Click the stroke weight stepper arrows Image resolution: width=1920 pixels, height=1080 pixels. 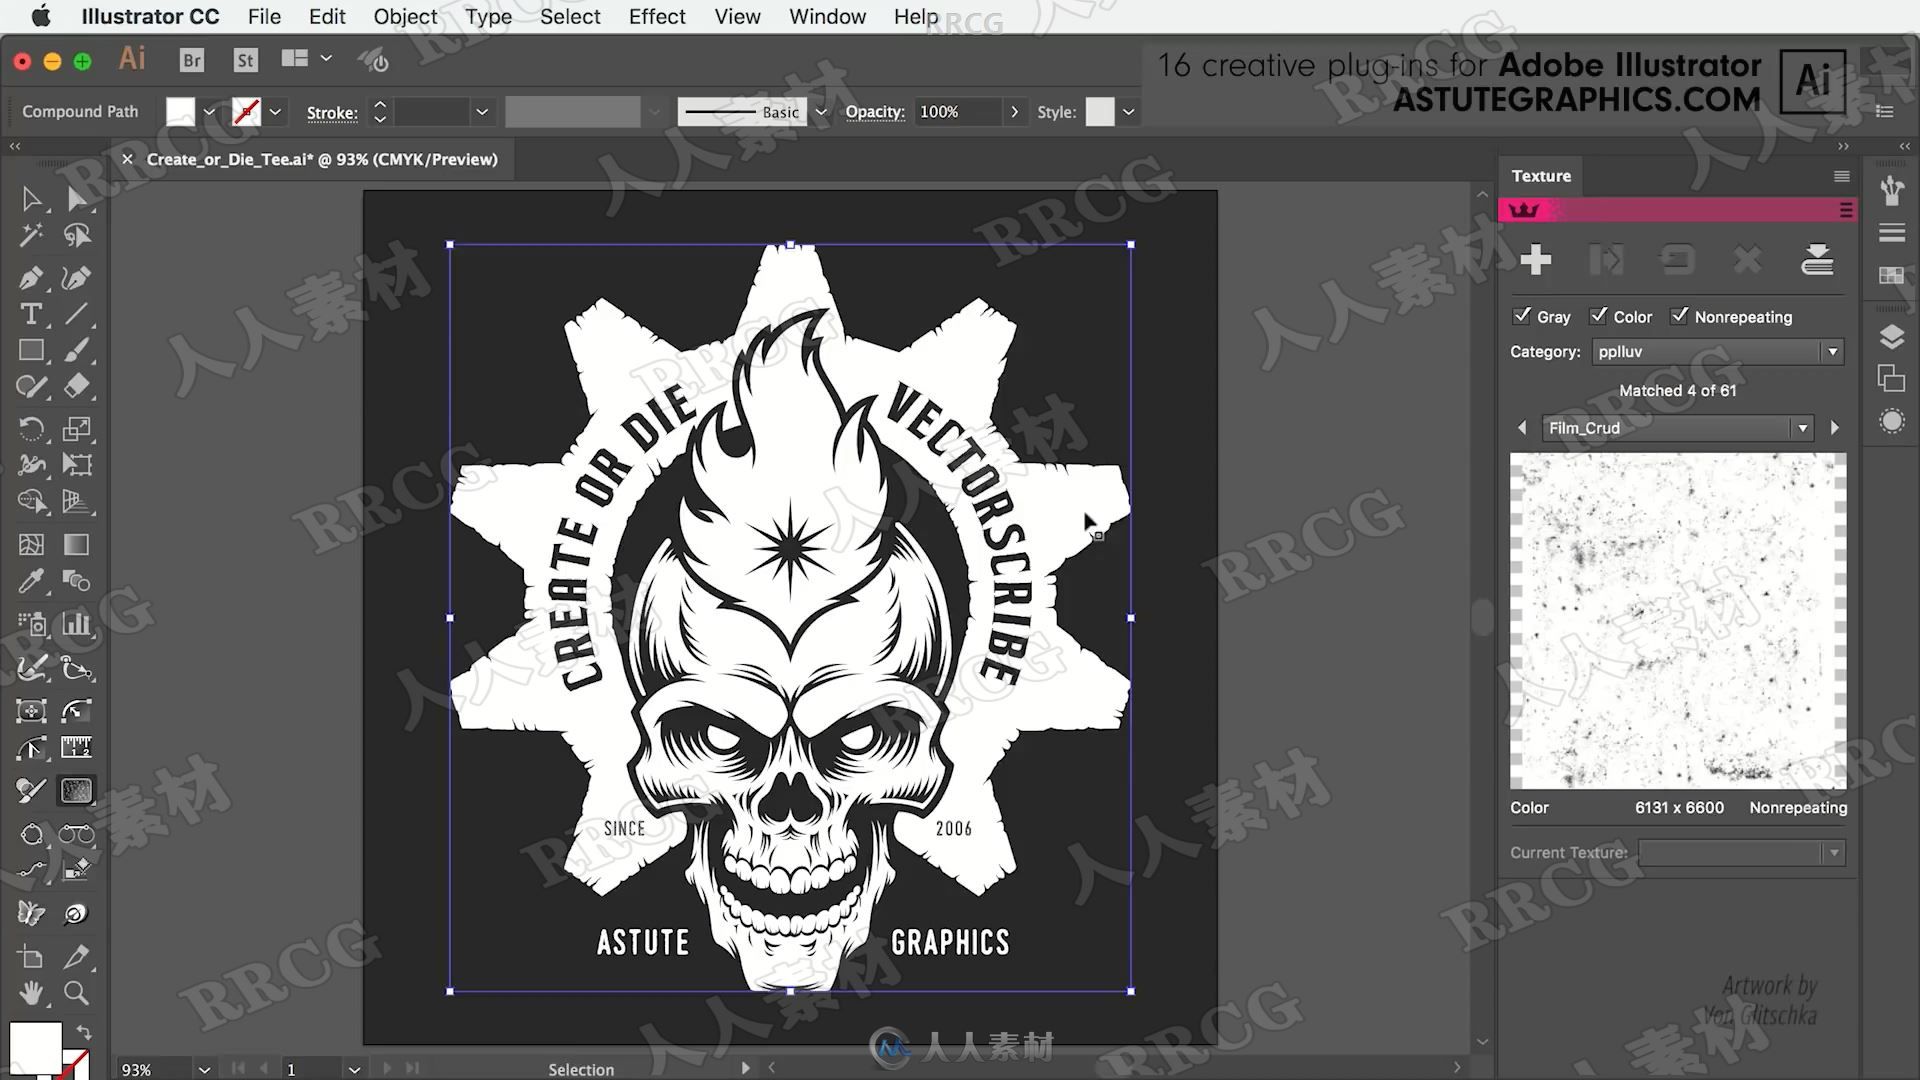click(379, 112)
